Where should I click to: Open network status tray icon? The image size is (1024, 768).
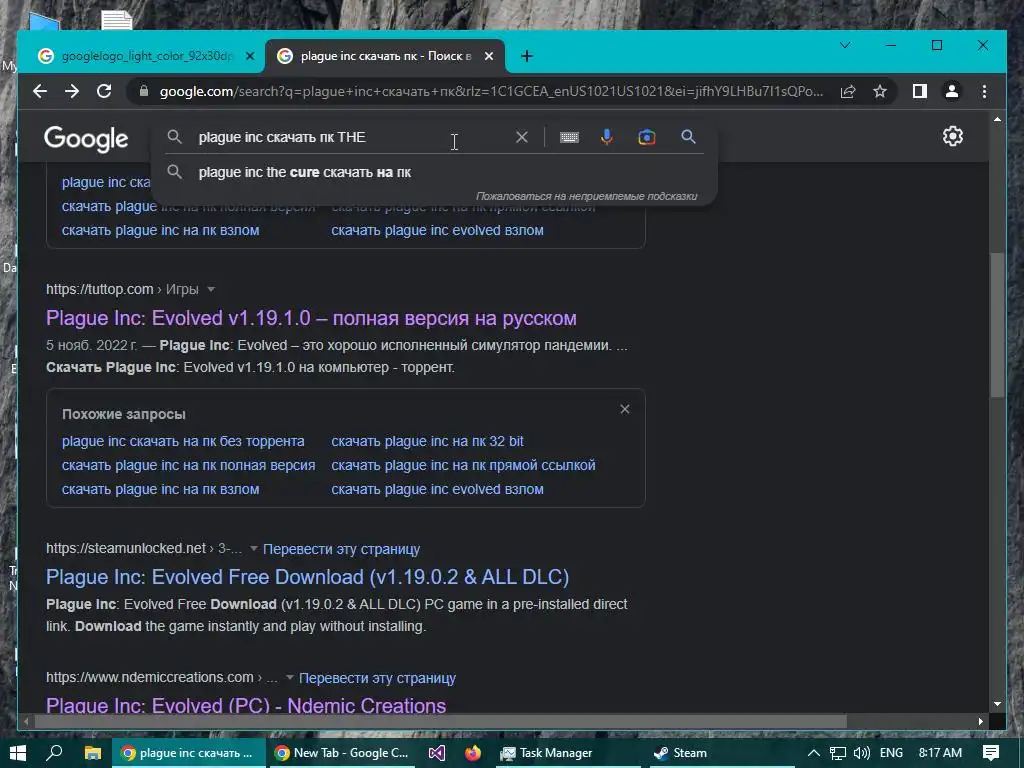(x=838, y=753)
